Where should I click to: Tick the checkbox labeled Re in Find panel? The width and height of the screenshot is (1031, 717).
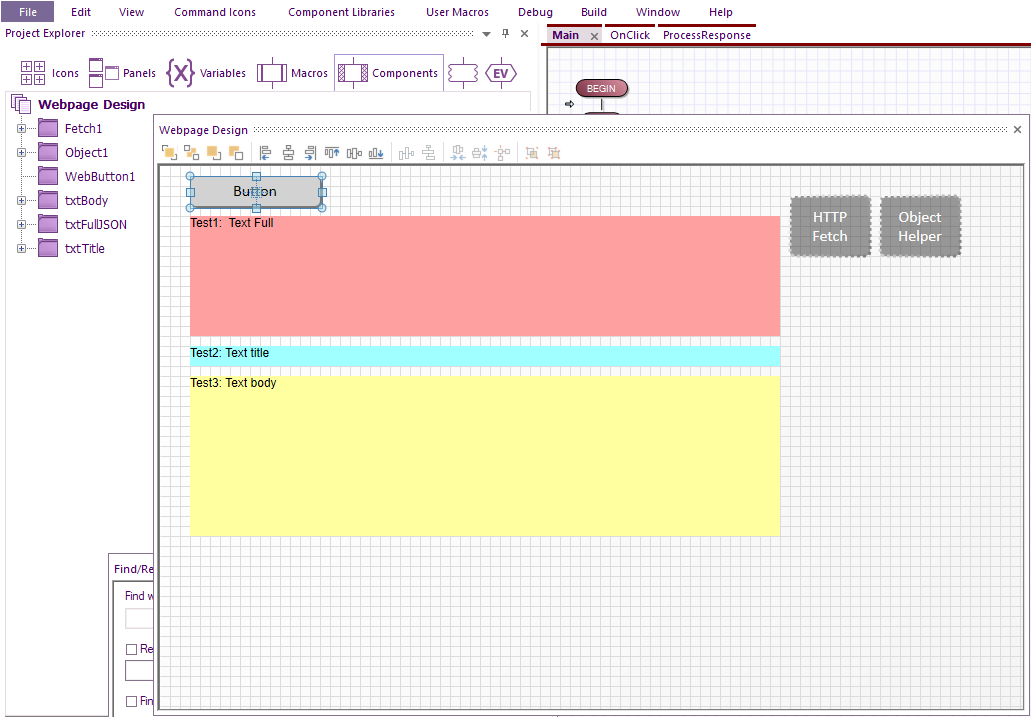[x=132, y=649]
